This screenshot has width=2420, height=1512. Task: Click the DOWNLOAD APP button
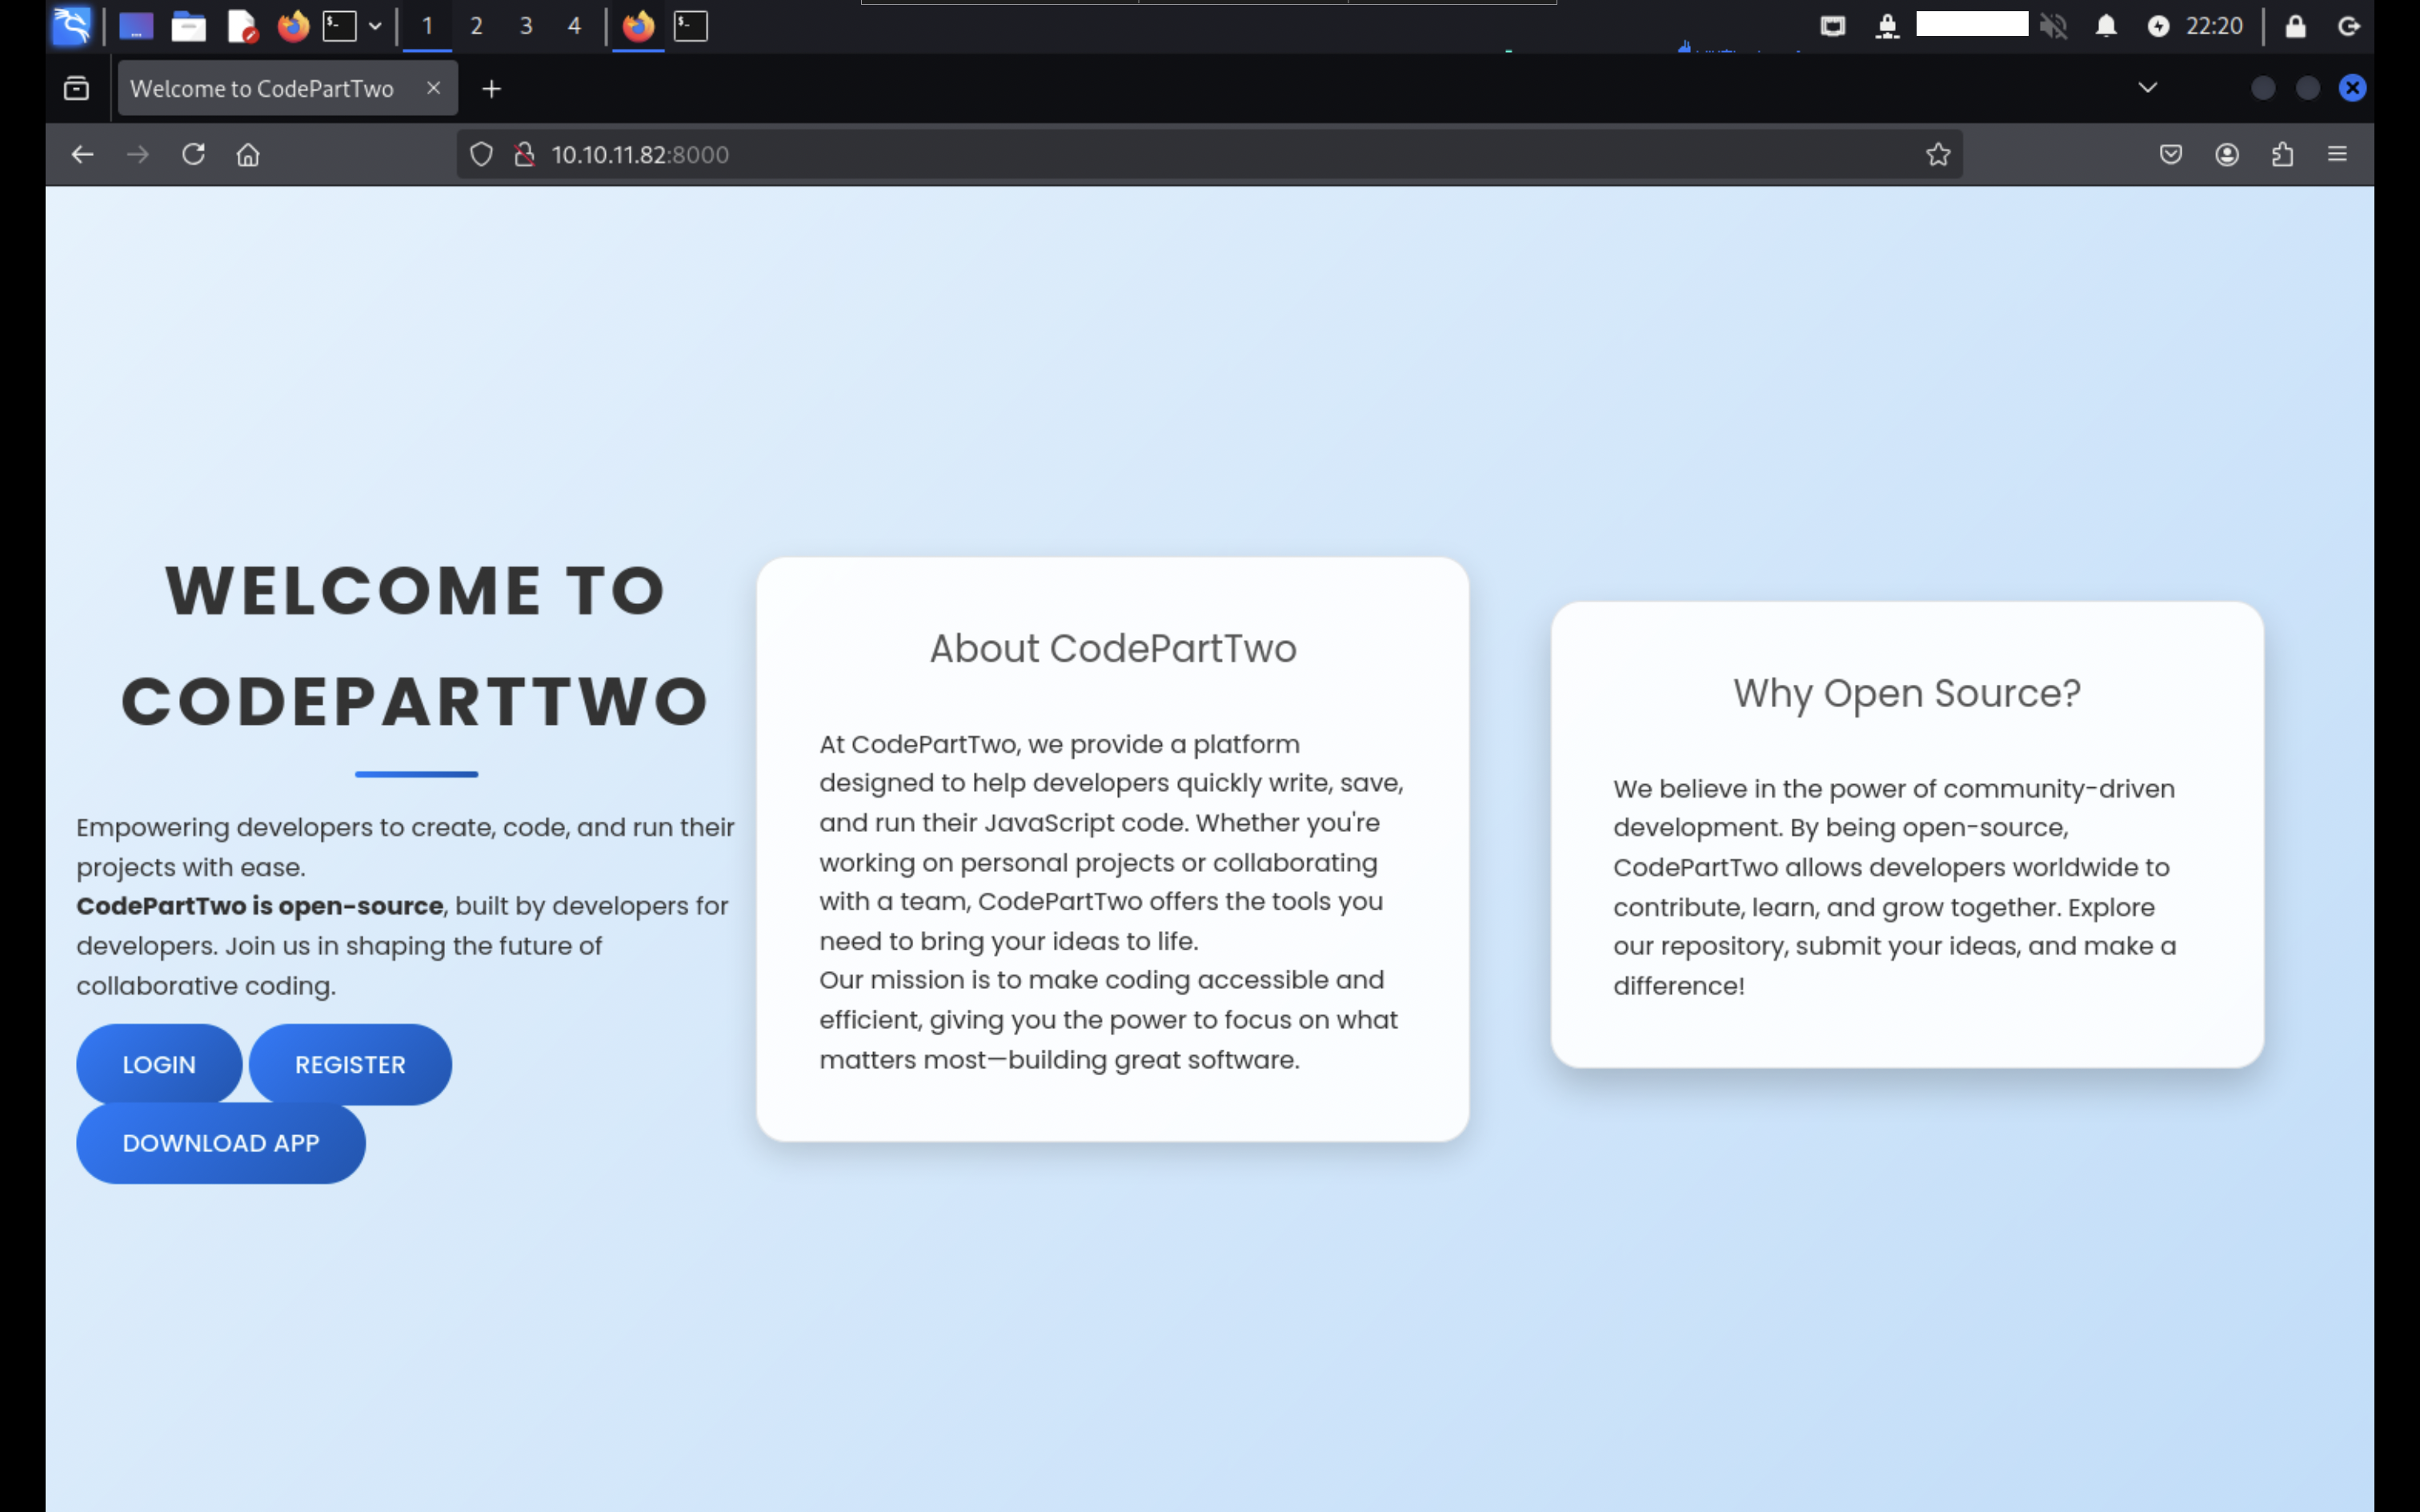(221, 1143)
